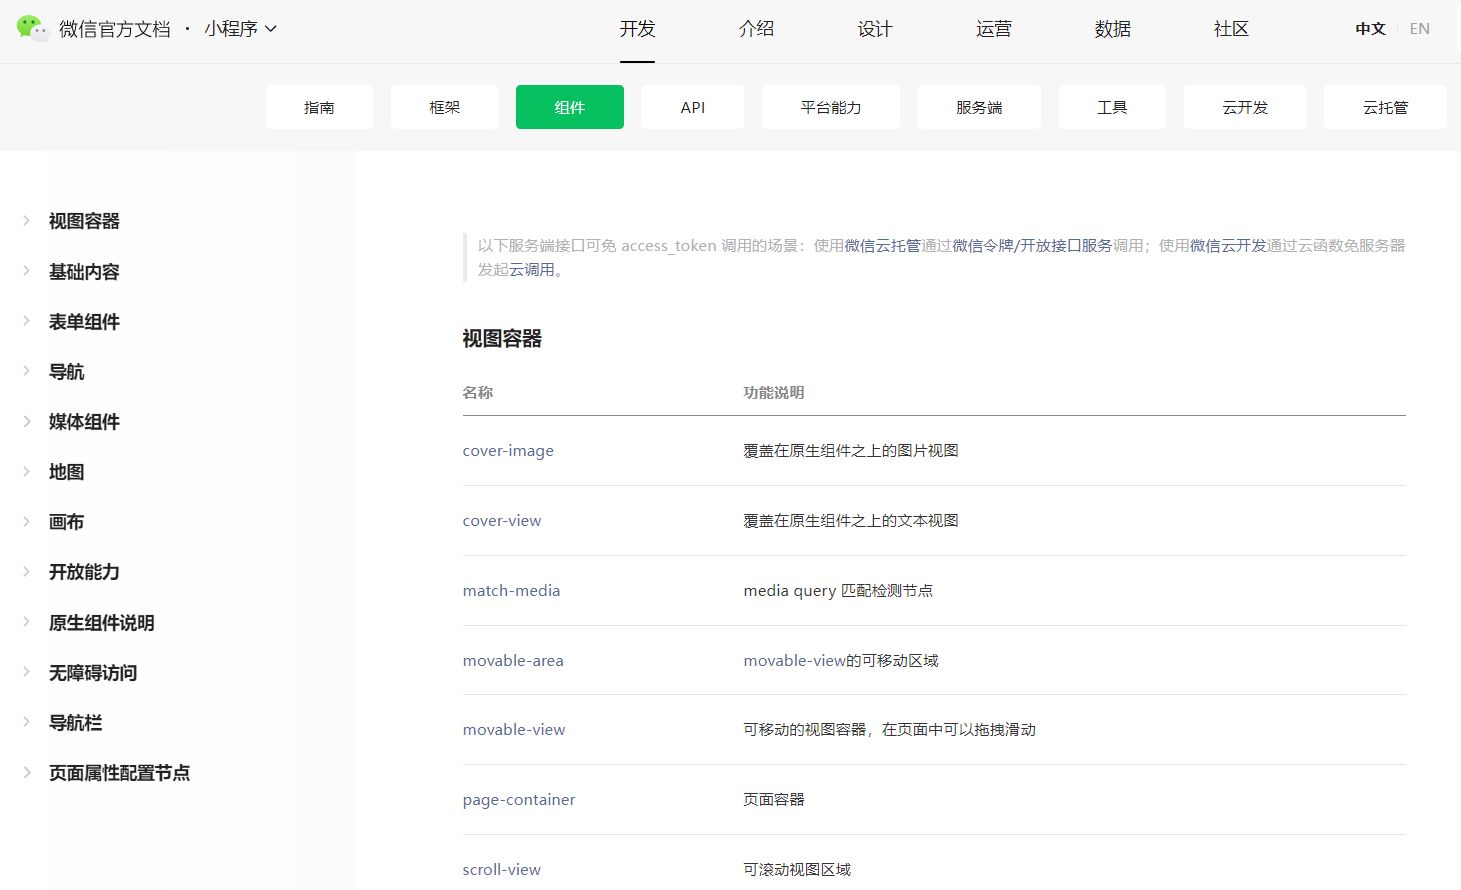The width and height of the screenshot is (1461, 890).
Task: Expand the 原生组件说明 sidebar chevron
Action: (x=26, y=622)
